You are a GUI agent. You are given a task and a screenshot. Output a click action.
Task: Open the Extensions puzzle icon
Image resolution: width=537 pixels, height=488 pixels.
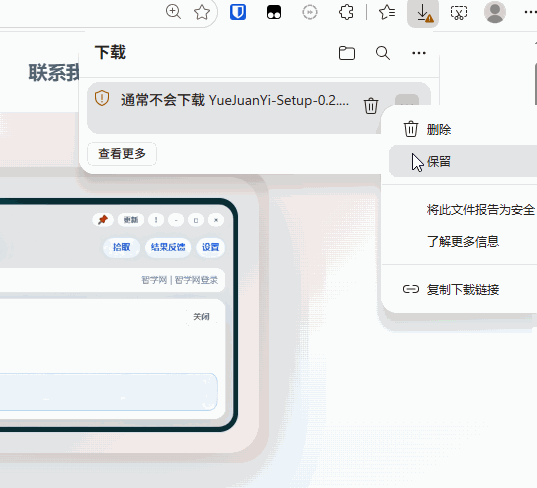(346, 12)
